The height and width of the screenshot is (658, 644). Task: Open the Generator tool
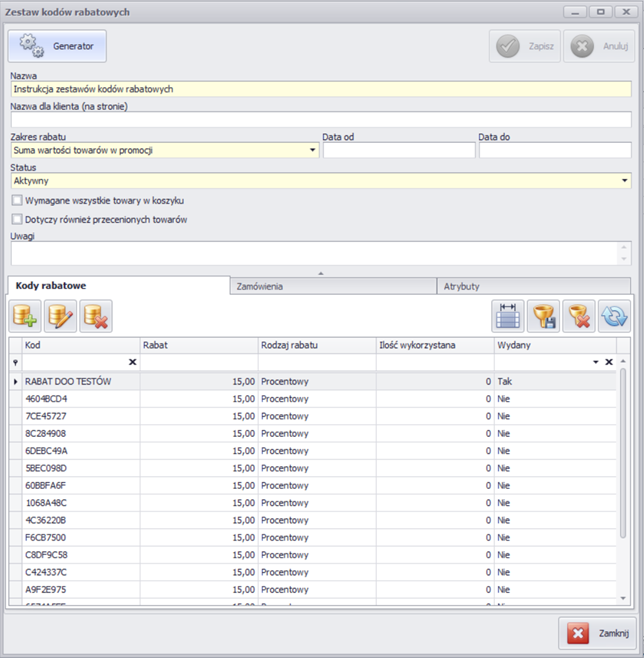pyautogui.click(x=57, y=46)
